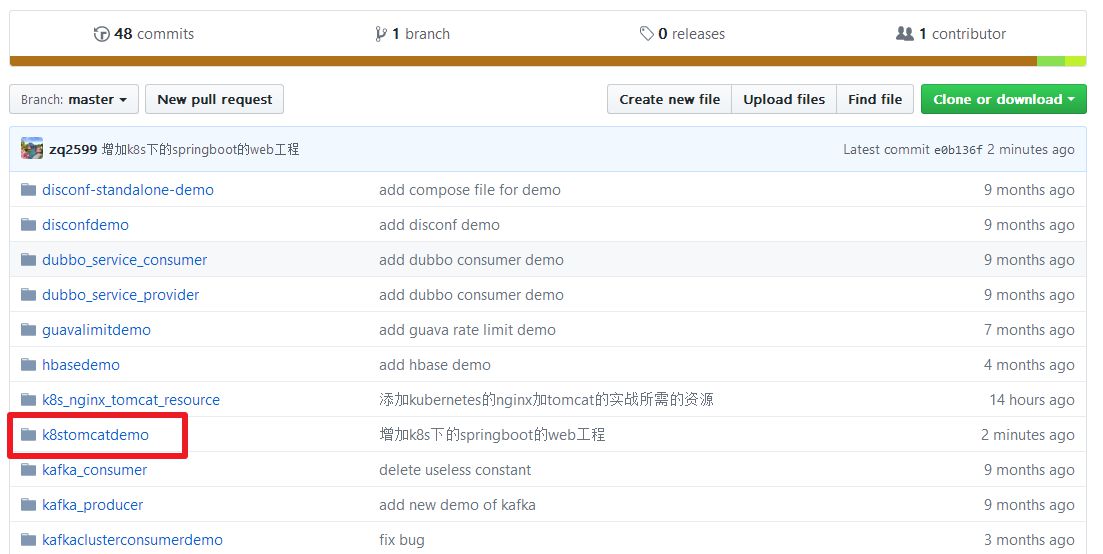The image size is (1103, 554).
Task: Open 'add hbase demo' commit message
Action: point(435,365)
